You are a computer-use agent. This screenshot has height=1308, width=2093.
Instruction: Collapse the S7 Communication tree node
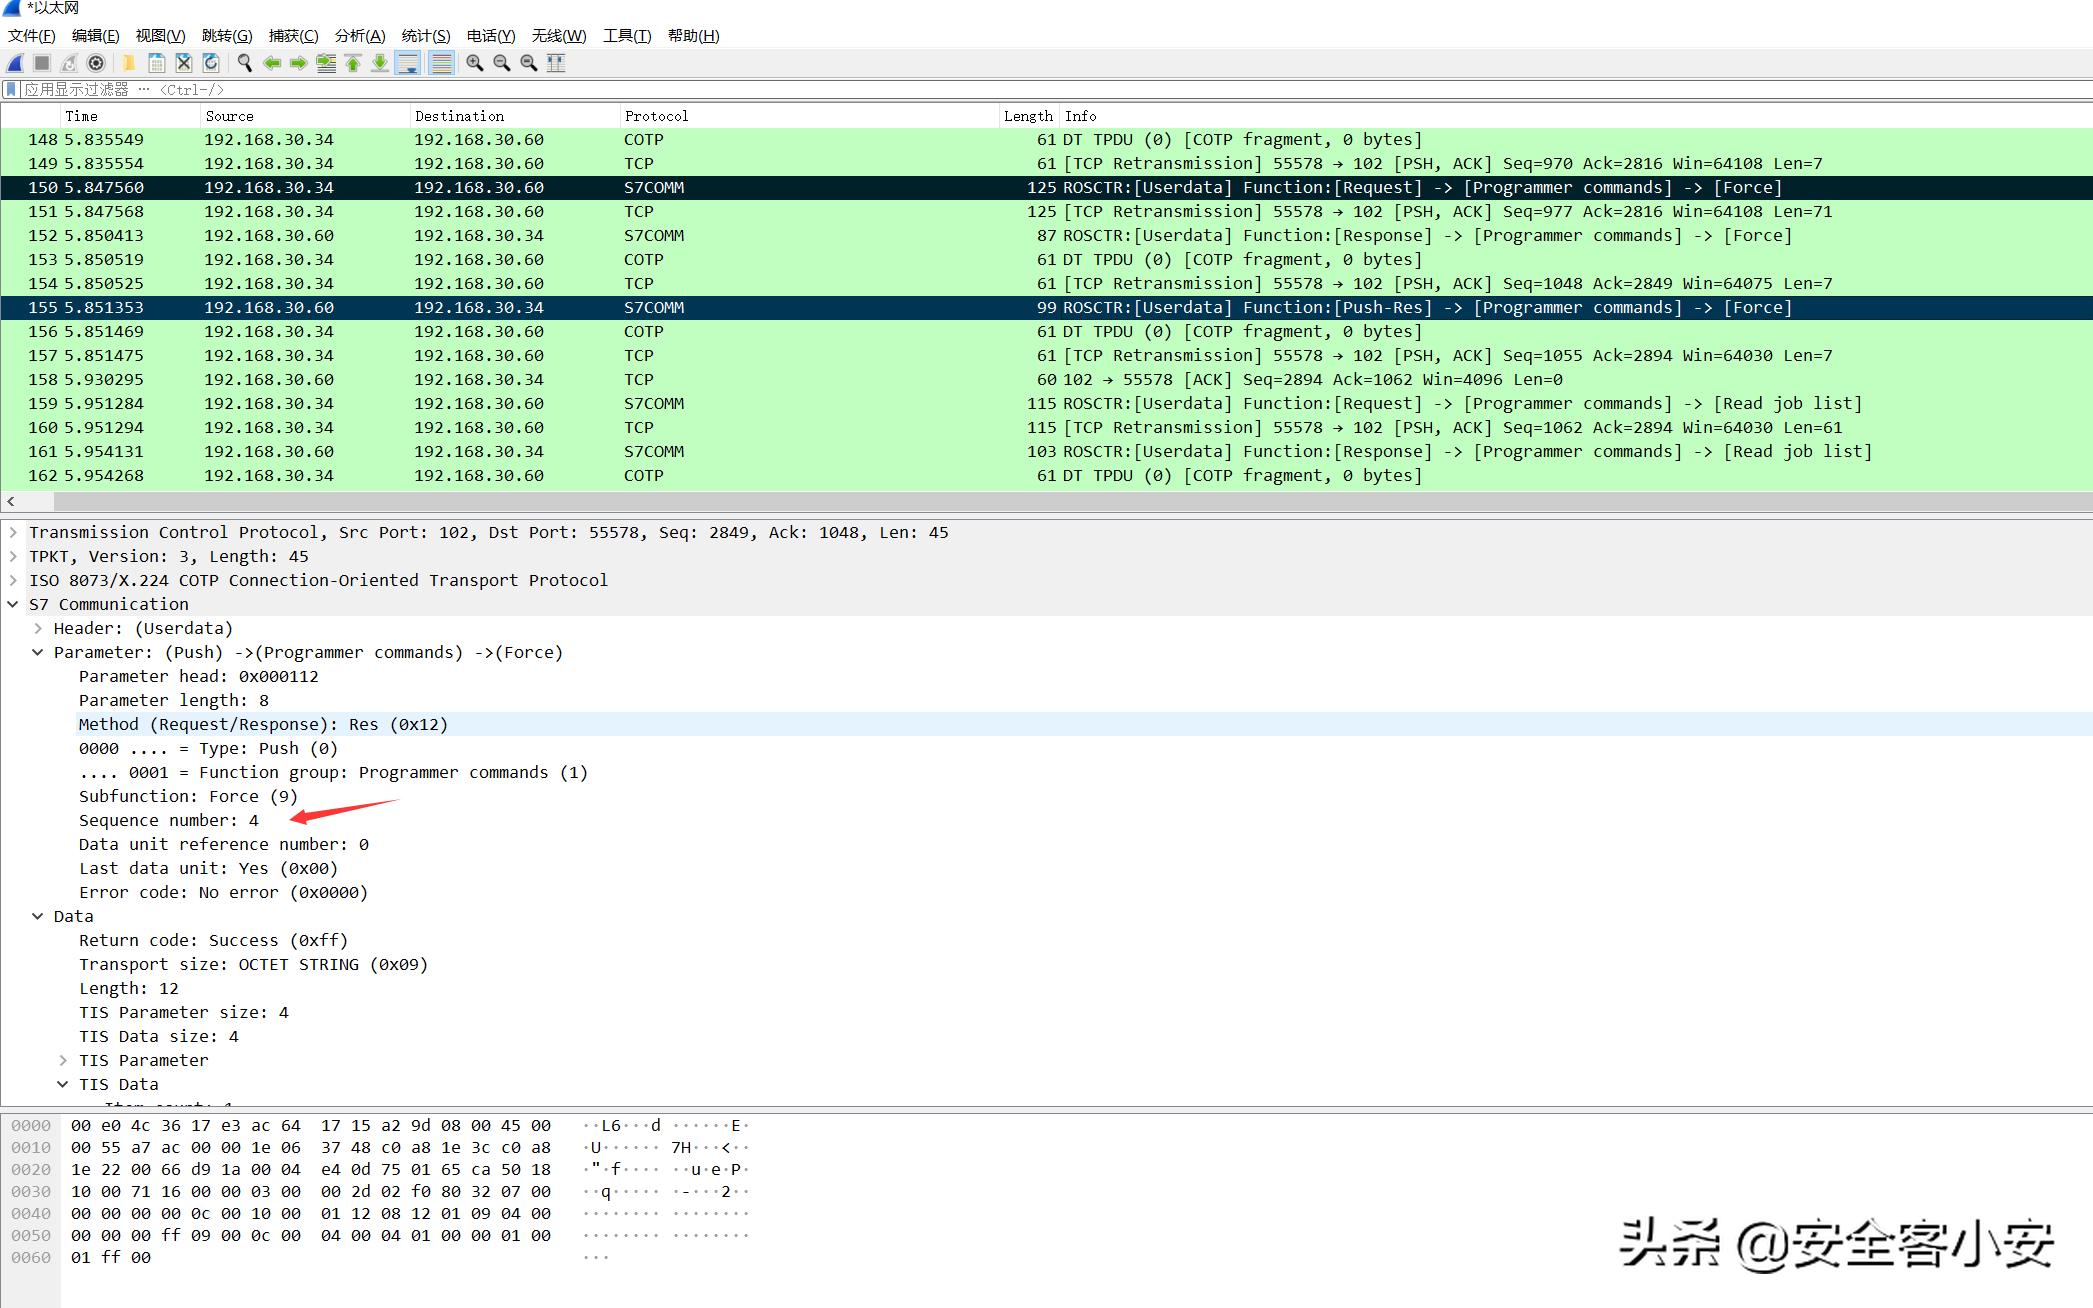[13, 604]
